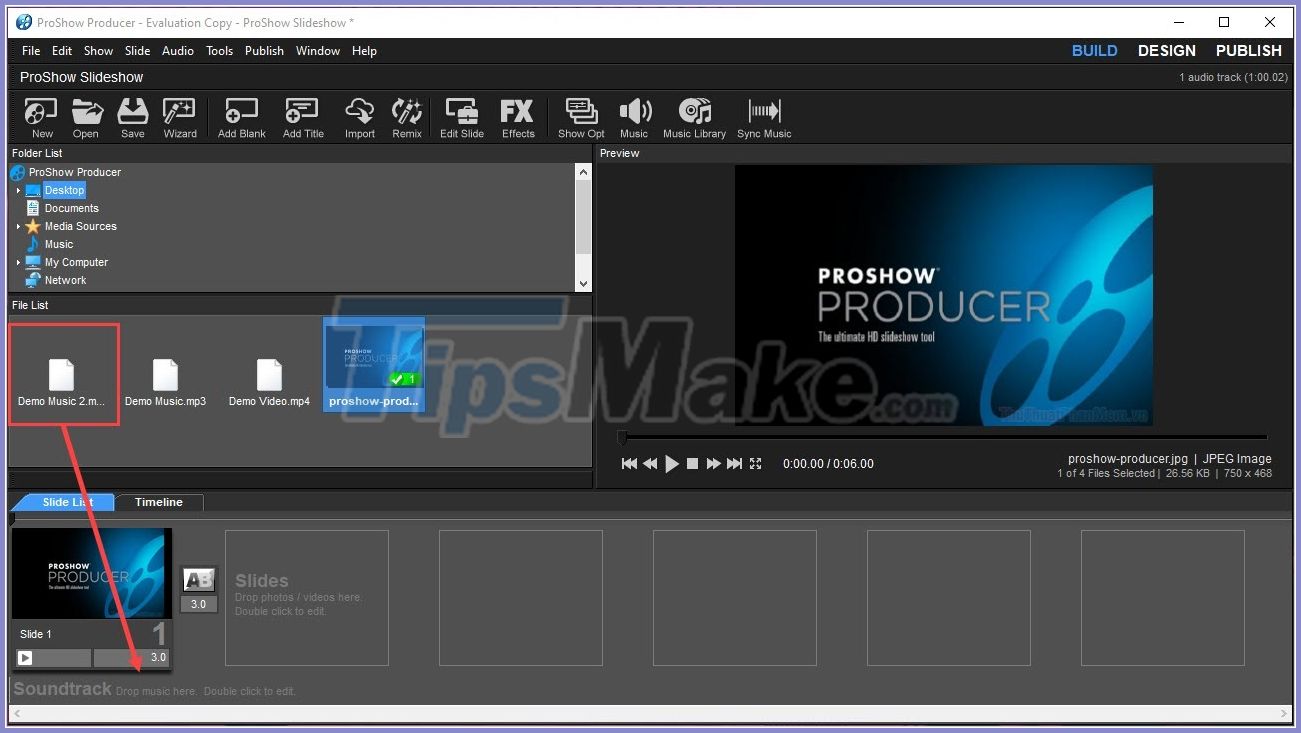
Task: Click the Edit Slide icon
Action: 461,117
